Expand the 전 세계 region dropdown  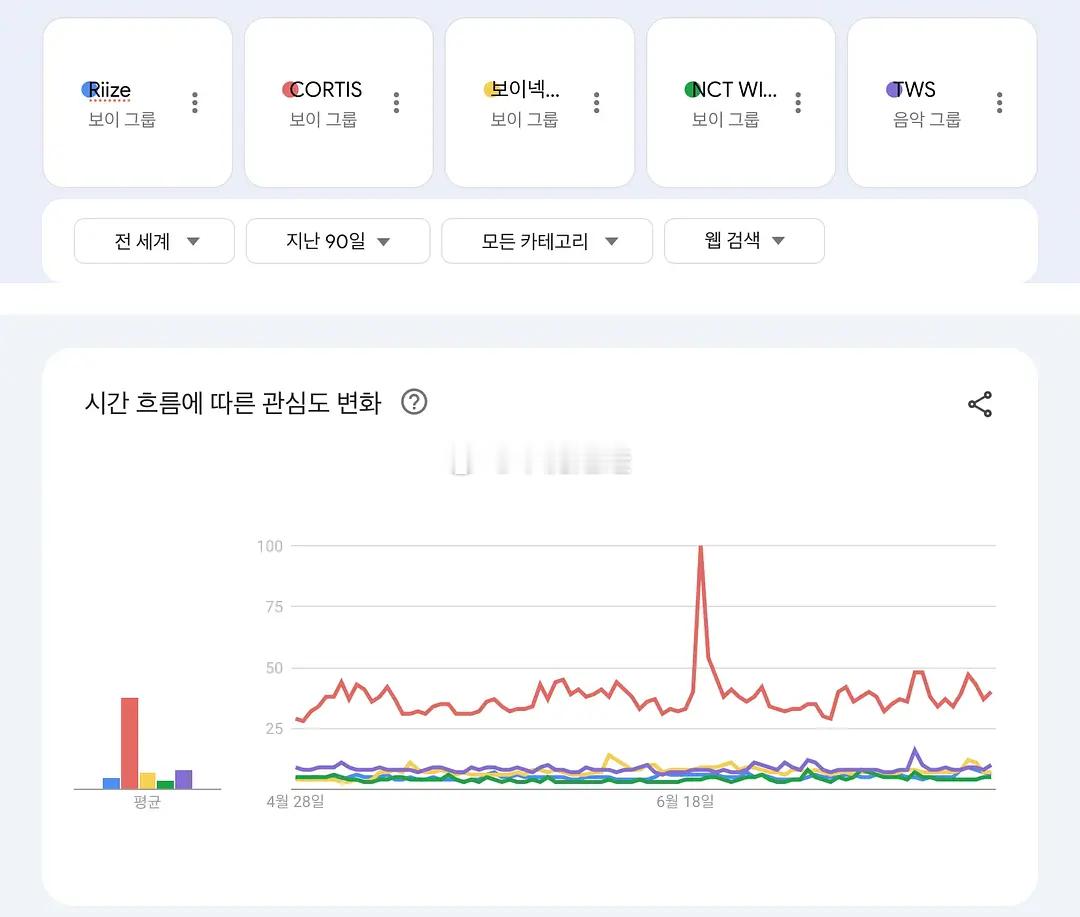tap(154, 241)
